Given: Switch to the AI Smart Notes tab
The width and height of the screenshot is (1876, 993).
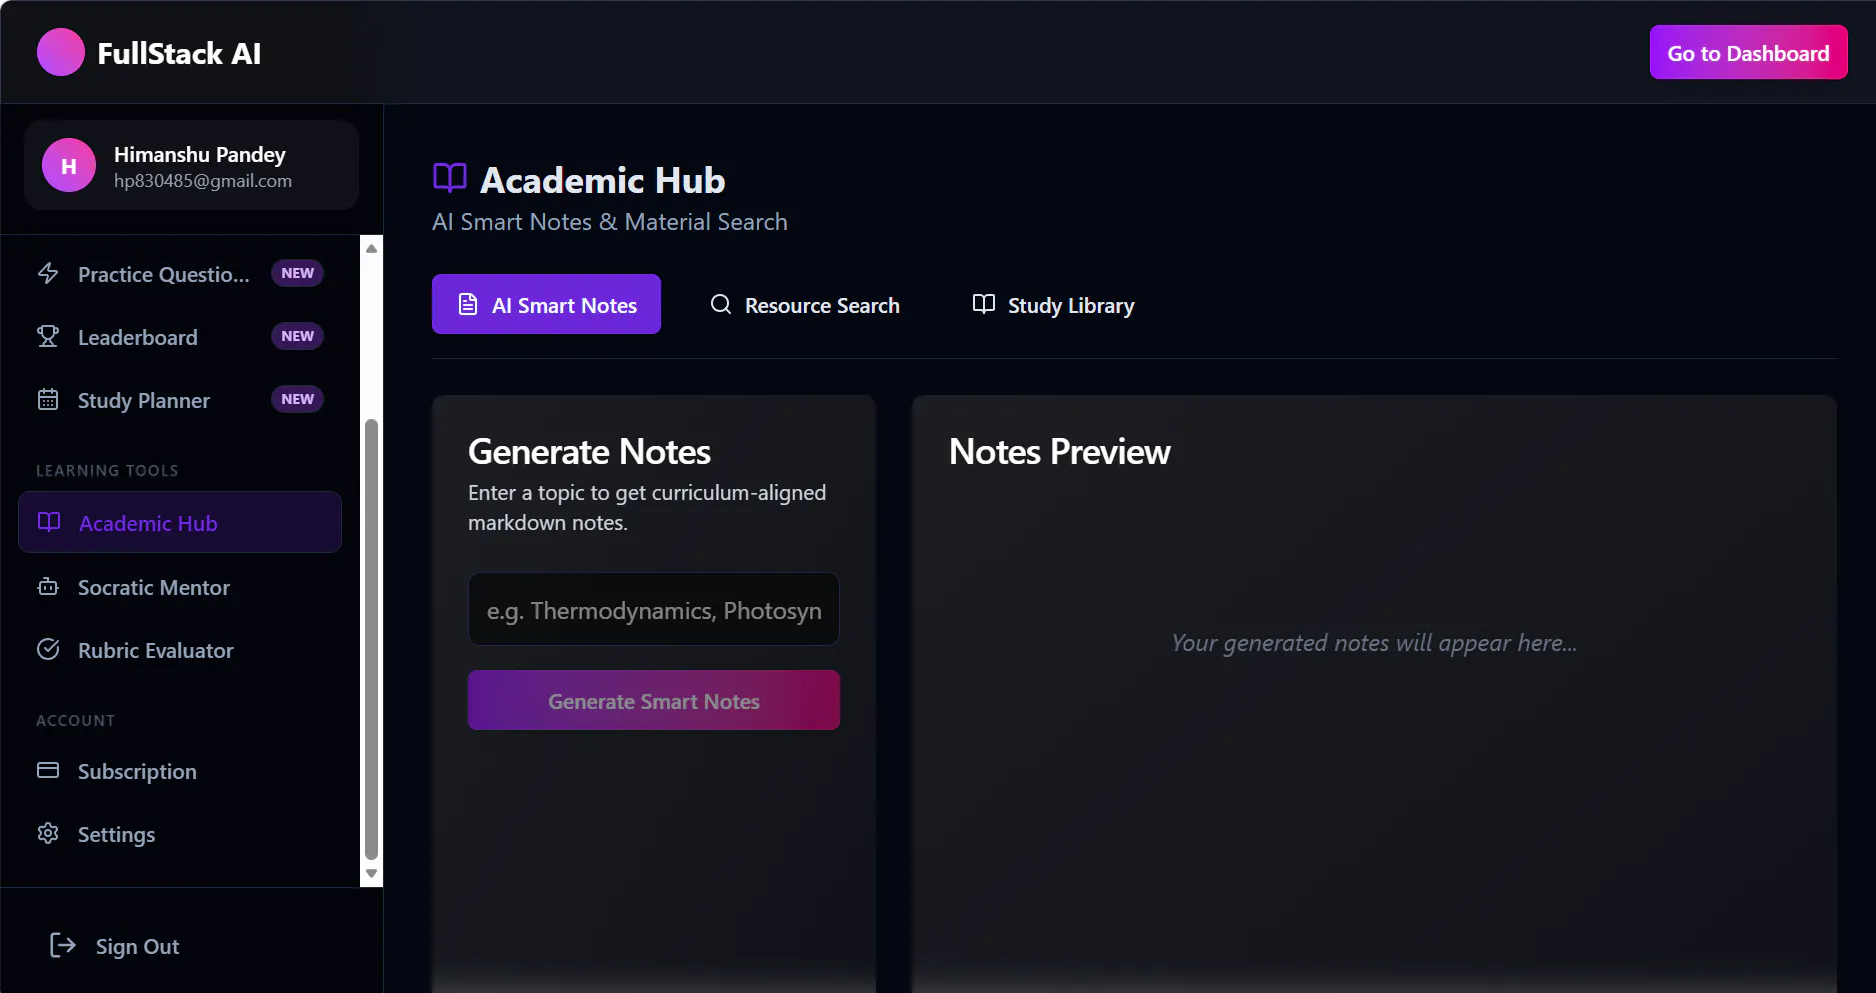Looking at the screenshot, I should (x=546, y=304).
